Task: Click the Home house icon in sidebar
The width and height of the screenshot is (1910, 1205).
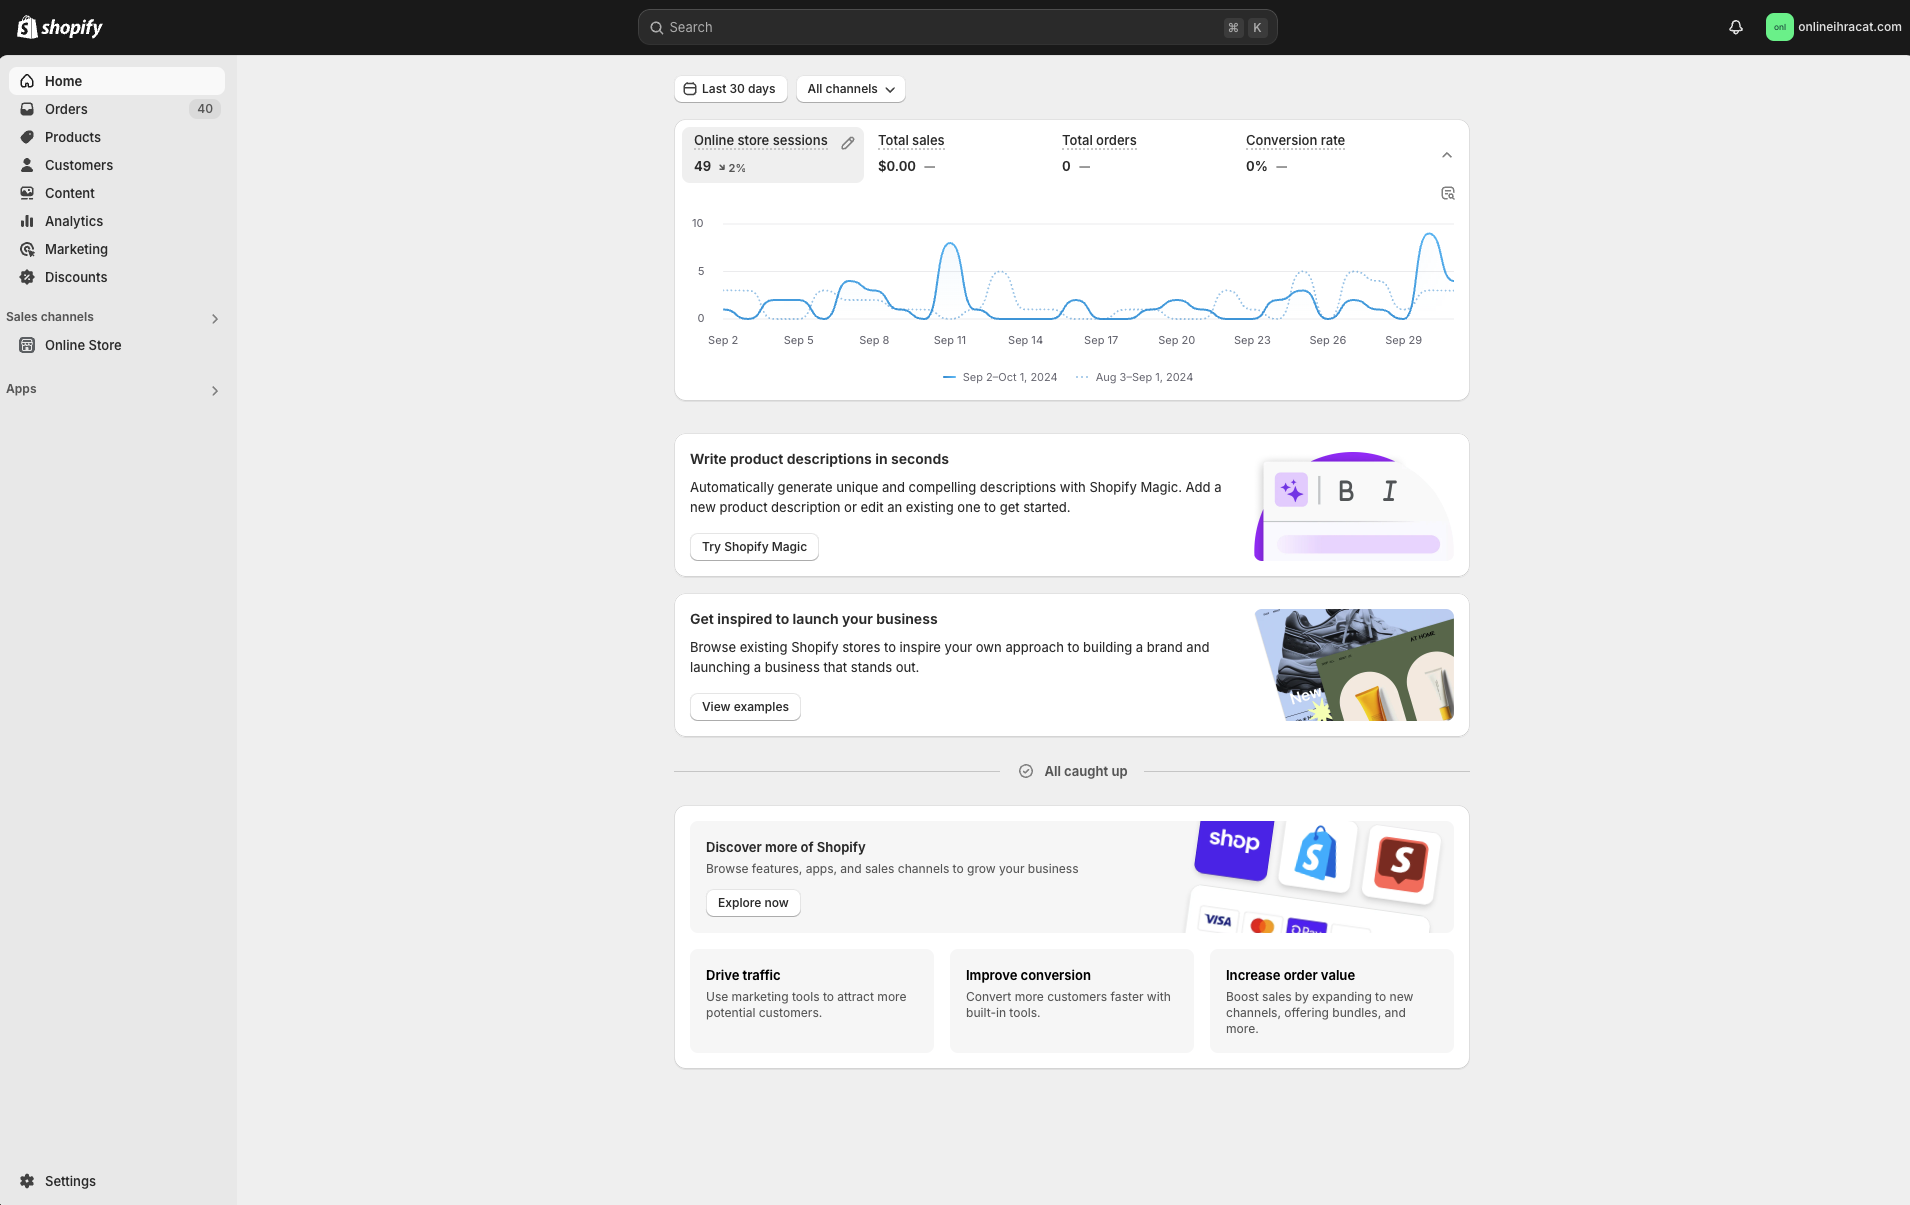Action: click(27, 81)
